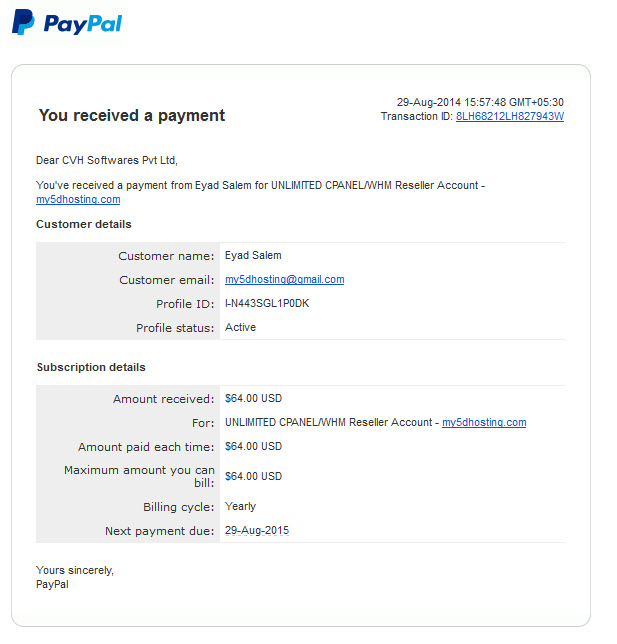This screenshot has width=617, height=644.
Task: Select the Profile ID value I-N443SGL1P0DK
Action: click(x=267, y=304)
